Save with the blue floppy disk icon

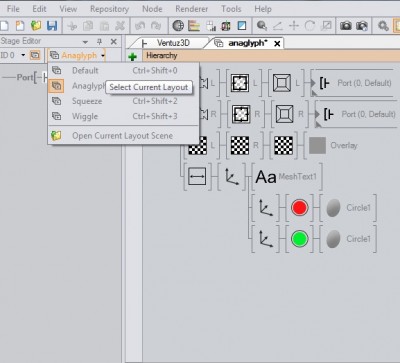tap(52, 26)
